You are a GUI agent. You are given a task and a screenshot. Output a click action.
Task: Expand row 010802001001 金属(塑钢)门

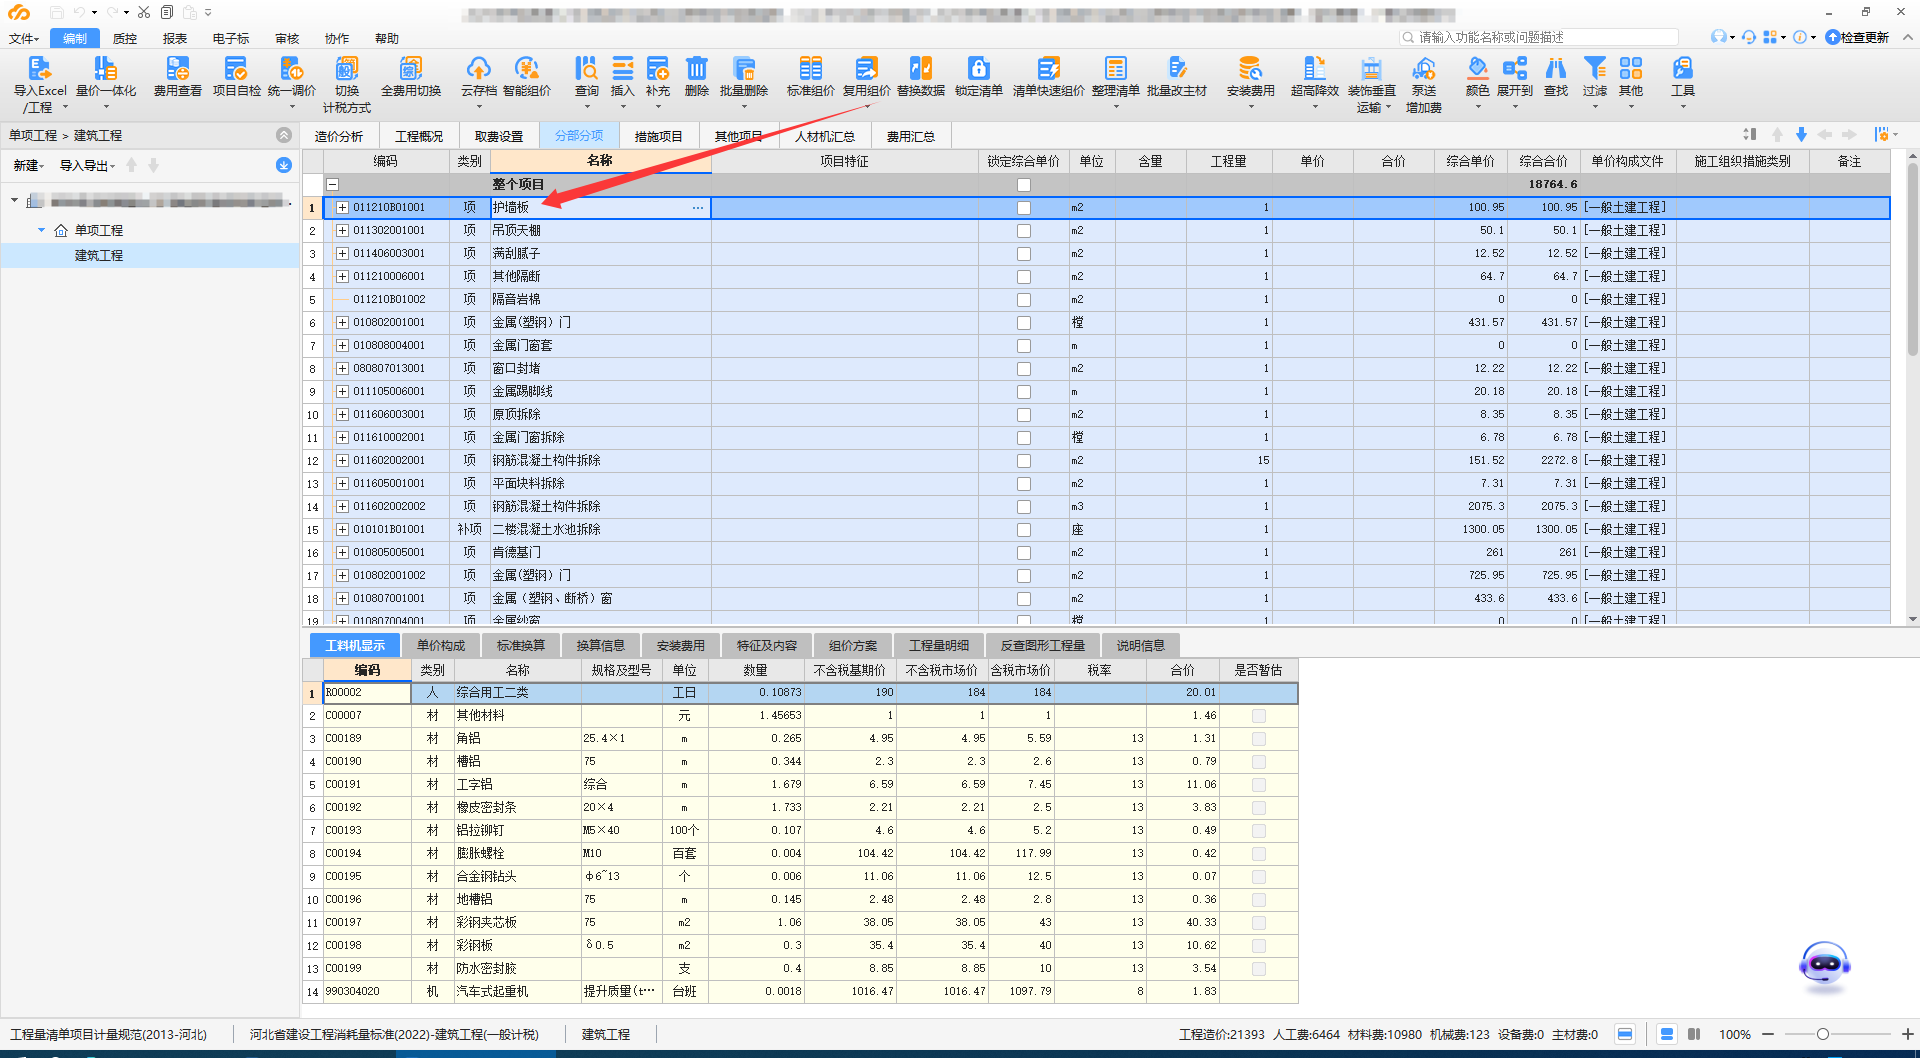[x=342, y=323]
